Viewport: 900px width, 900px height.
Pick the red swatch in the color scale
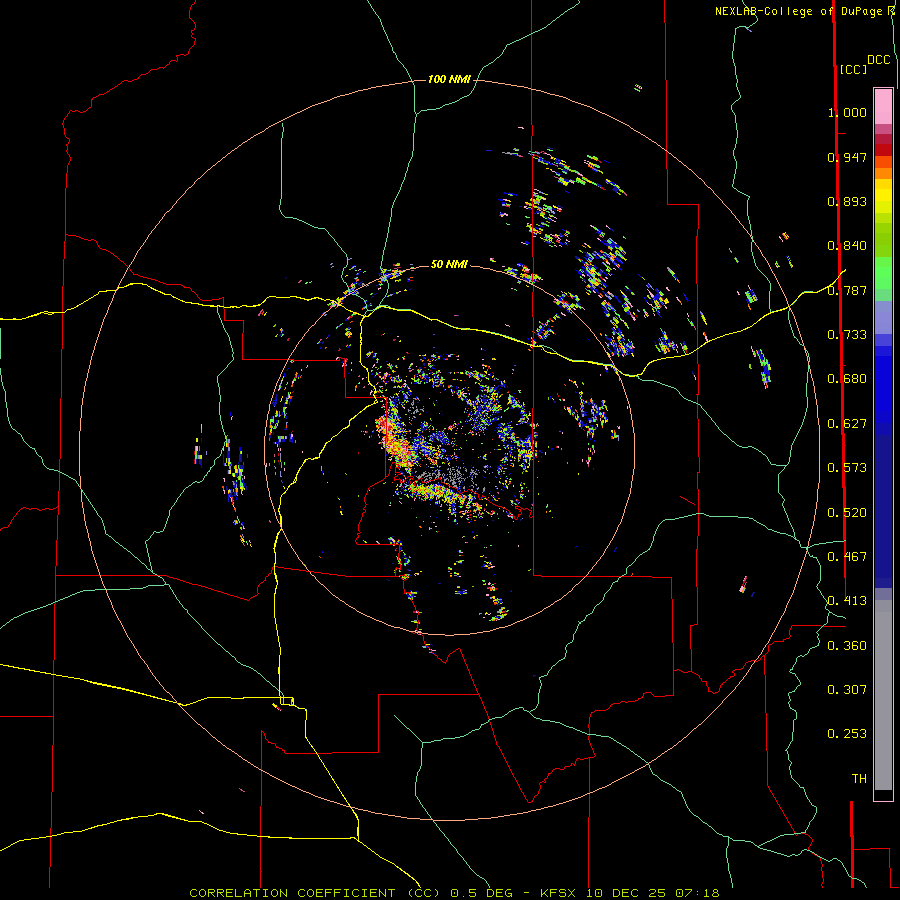[x=883, y=149]
